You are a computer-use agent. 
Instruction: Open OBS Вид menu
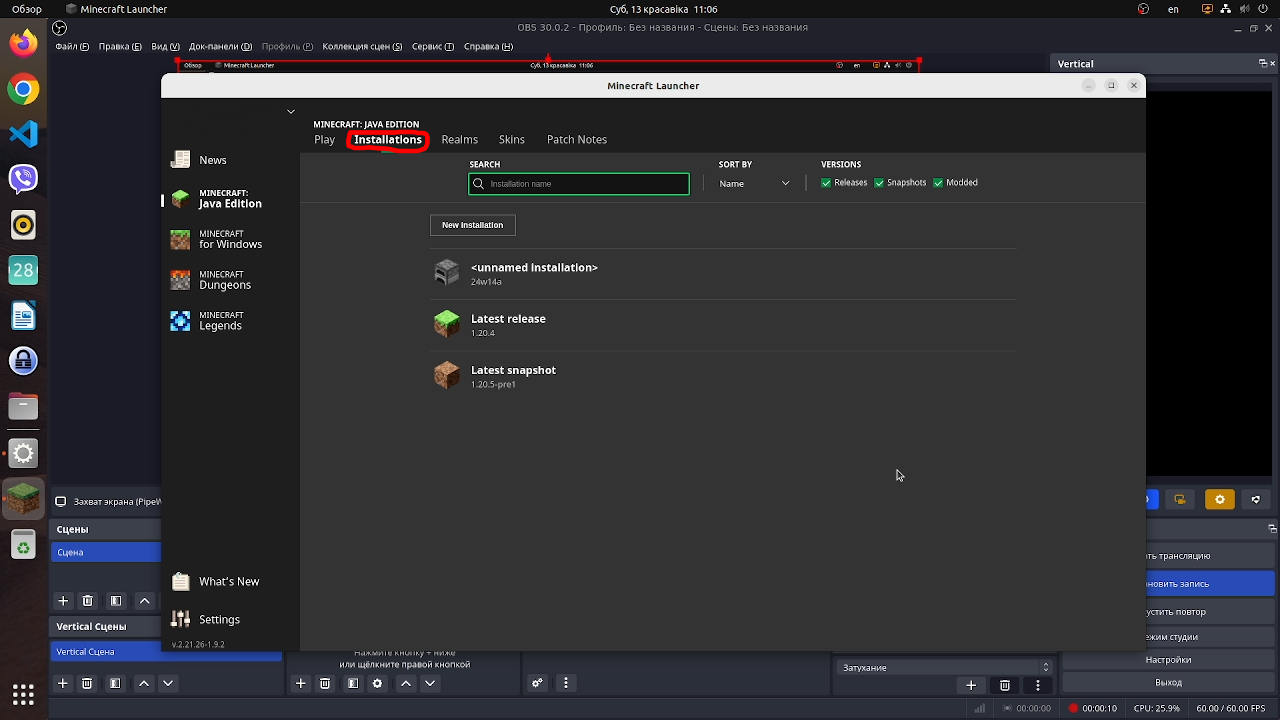point(166,46)
